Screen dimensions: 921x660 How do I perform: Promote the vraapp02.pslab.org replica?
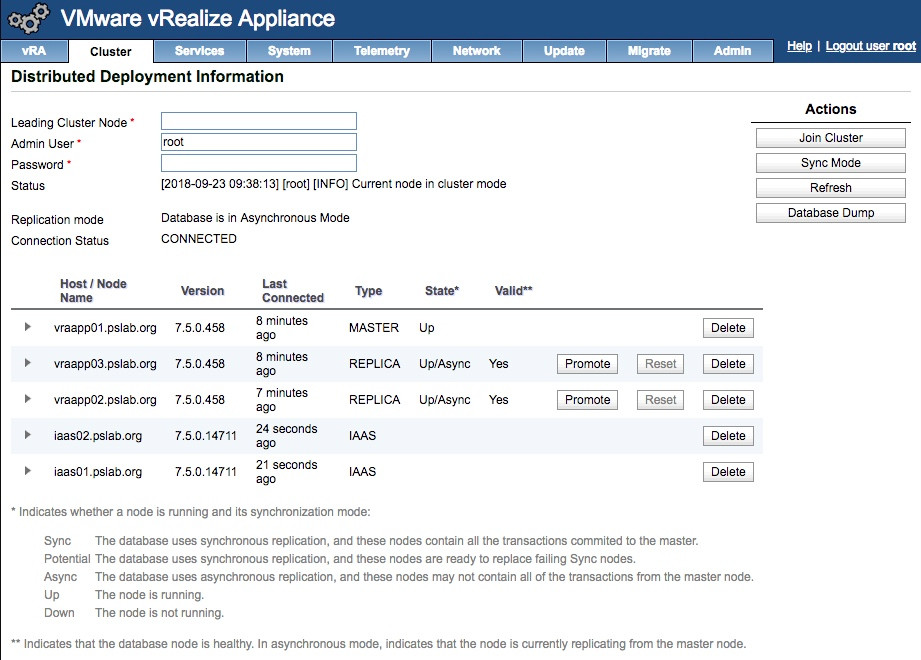[587, 400]
